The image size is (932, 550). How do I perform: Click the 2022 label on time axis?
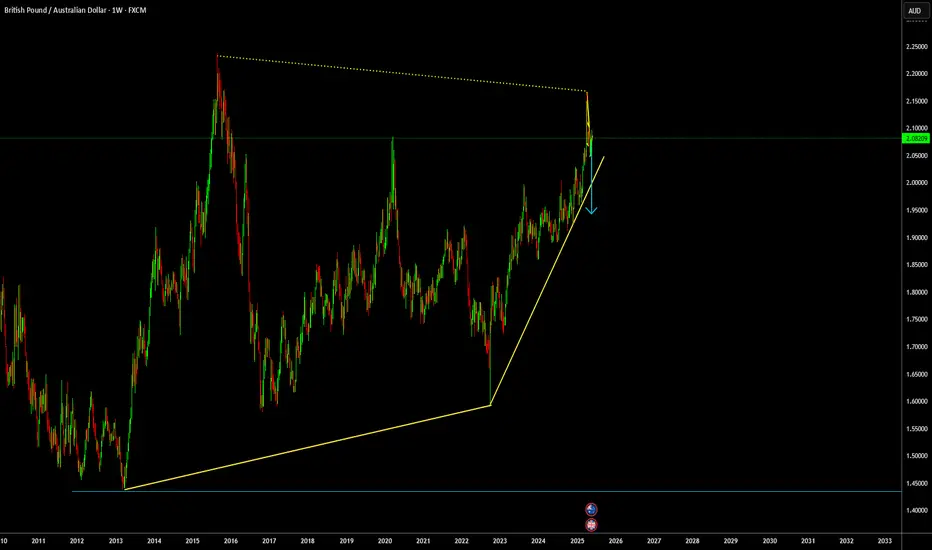click(x=461, y=541)
